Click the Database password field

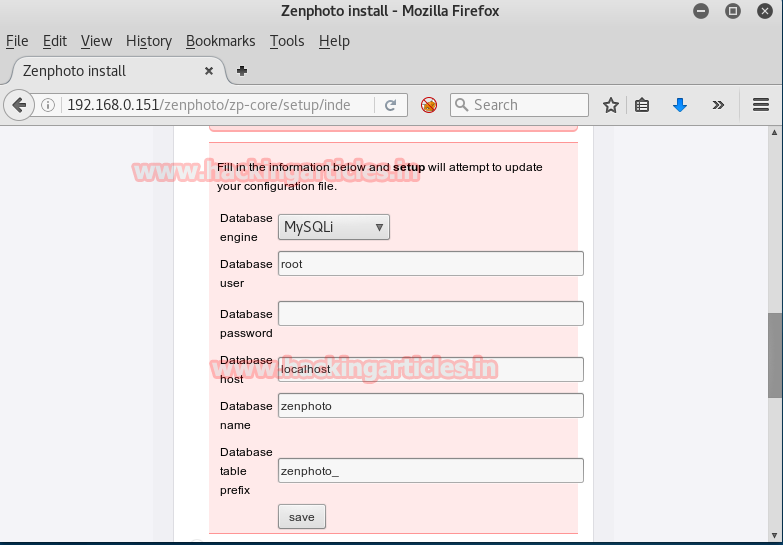pos(430,314)
